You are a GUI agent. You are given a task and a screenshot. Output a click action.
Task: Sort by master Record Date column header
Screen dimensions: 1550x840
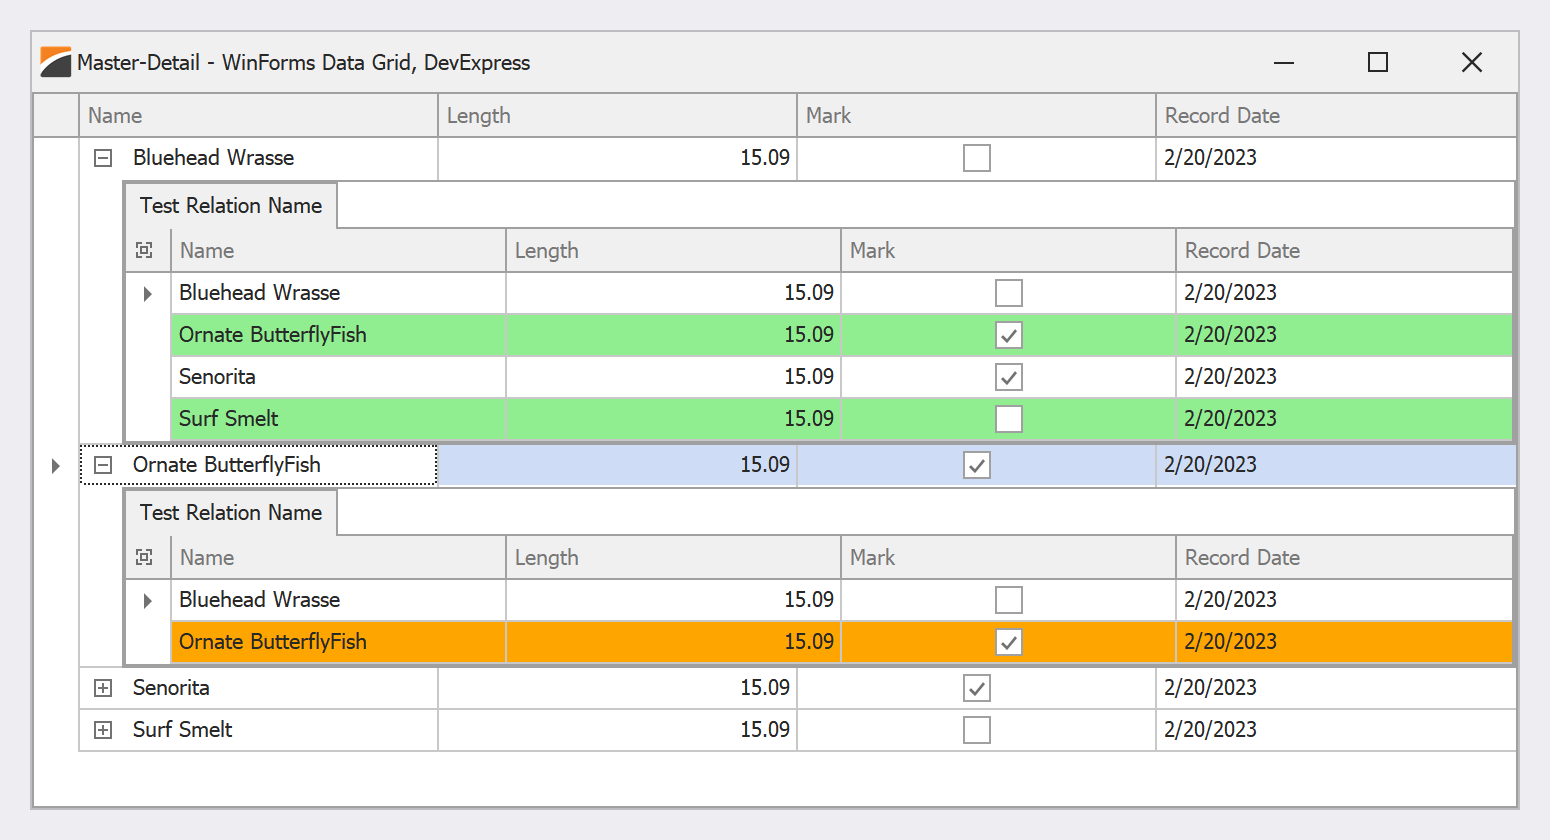[x=1335, y=116]
